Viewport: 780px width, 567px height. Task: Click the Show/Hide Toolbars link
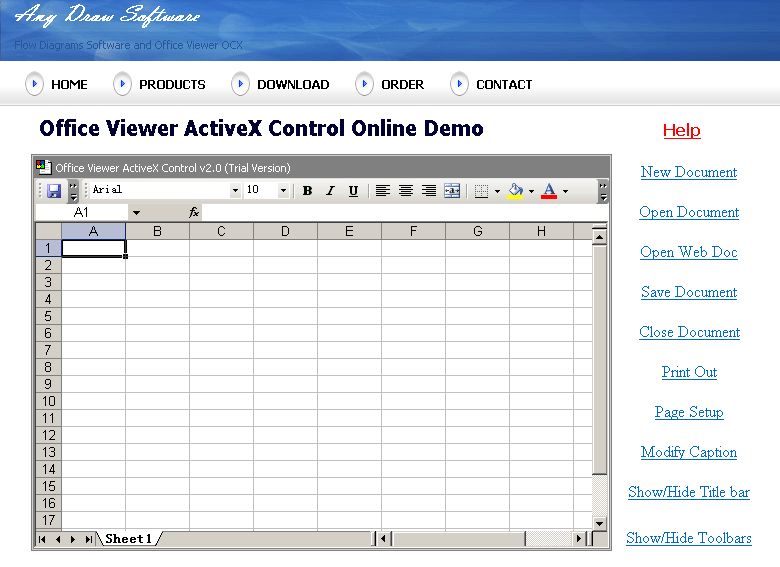pos(688,538)
